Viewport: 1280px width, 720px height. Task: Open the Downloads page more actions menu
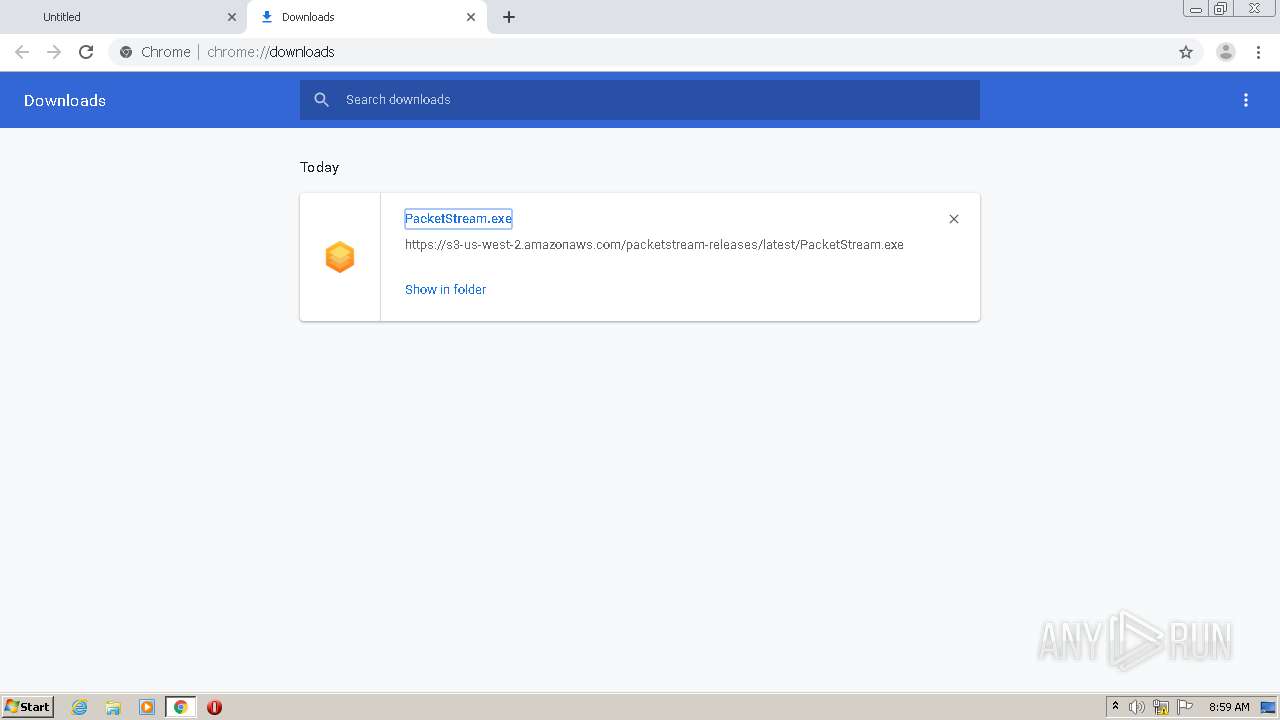pos(1246,100)
